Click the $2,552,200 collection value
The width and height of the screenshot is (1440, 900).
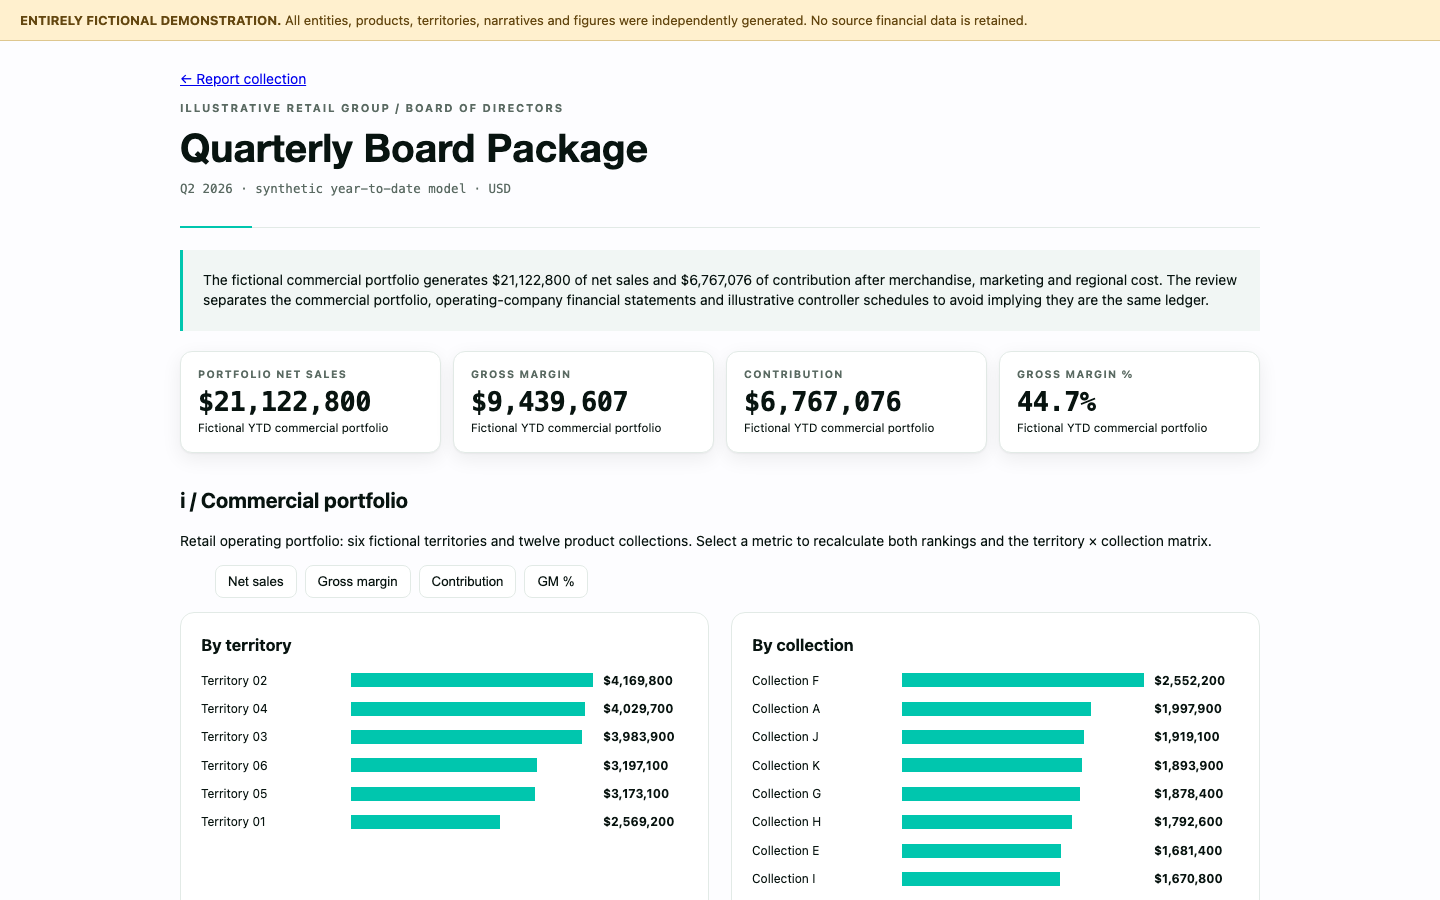pyautogui.click(x=1189, y=681)
